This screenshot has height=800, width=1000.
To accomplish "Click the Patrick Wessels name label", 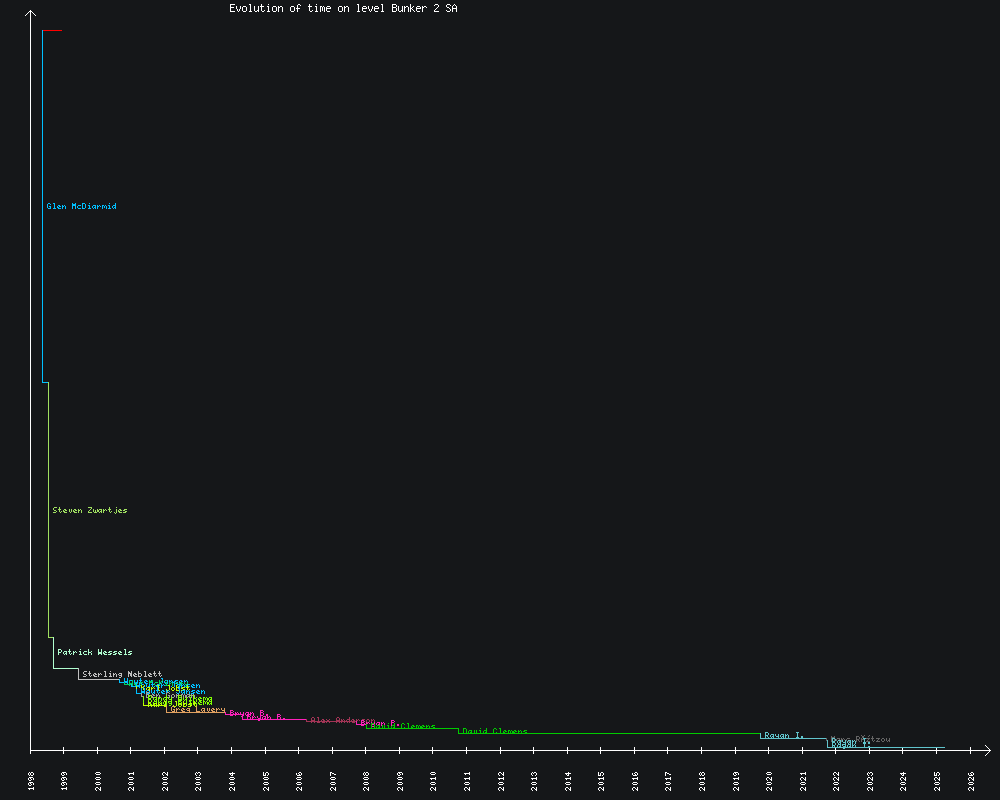I will [x=94, y=653].
